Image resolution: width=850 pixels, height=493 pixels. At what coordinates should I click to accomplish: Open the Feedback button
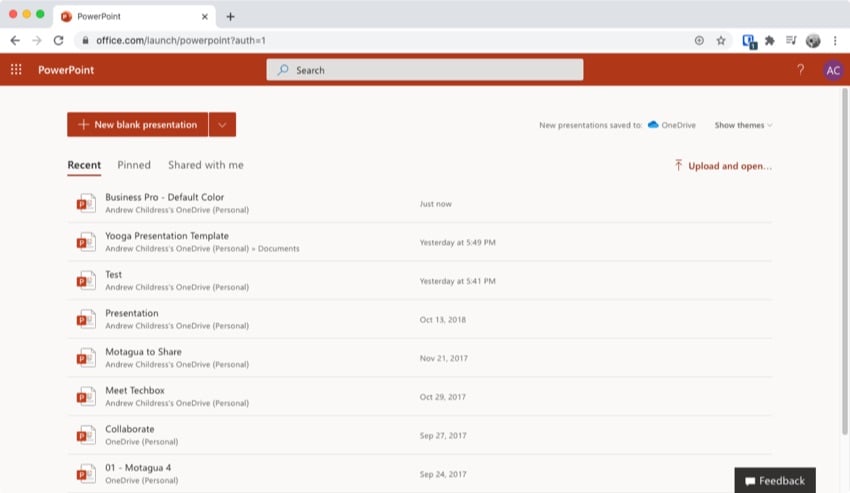pos(775,481)
